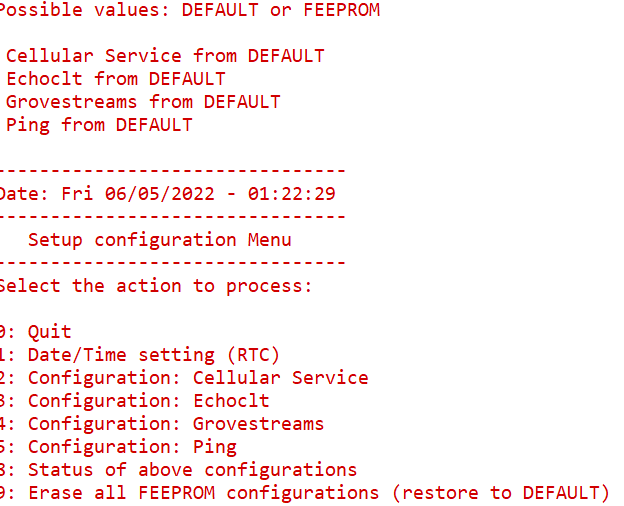The height and width of the screenshot is (506, 624).
Task: Click Configuration: Cellular Service option
Action: pos(184,378)
